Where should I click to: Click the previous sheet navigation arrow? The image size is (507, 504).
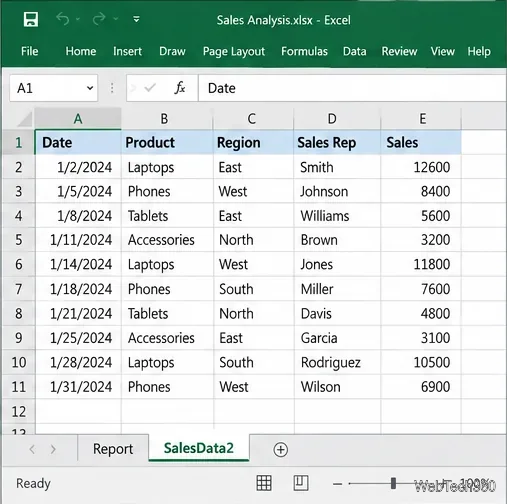tap(32, 449)
